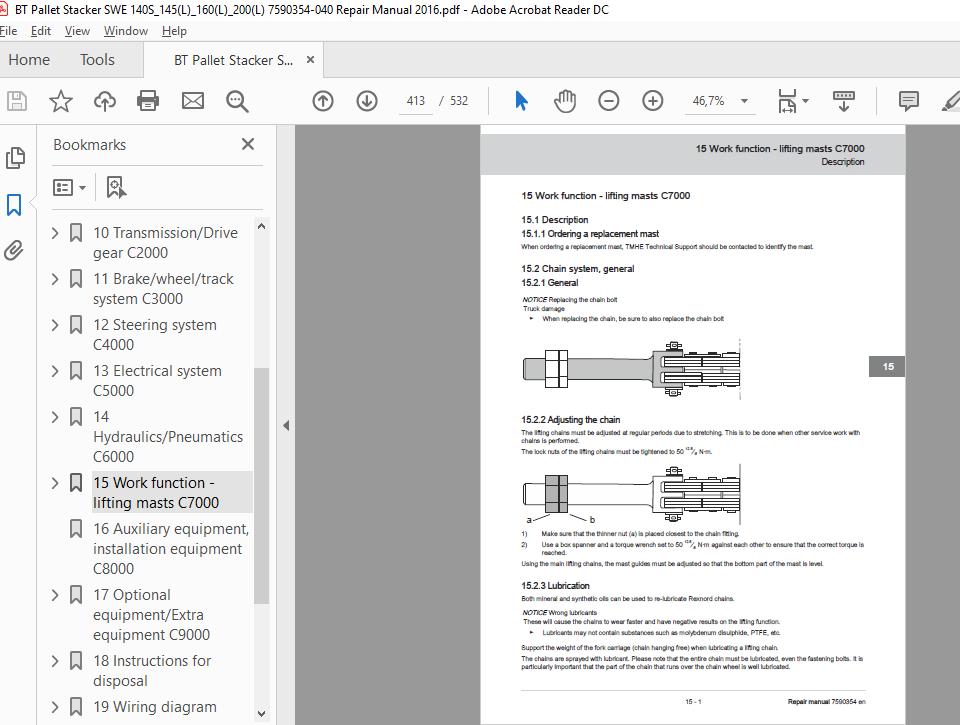
Task: Open bookmark 14 Hydraulics/Pneumatics C6000
Action: coord(168,437)
